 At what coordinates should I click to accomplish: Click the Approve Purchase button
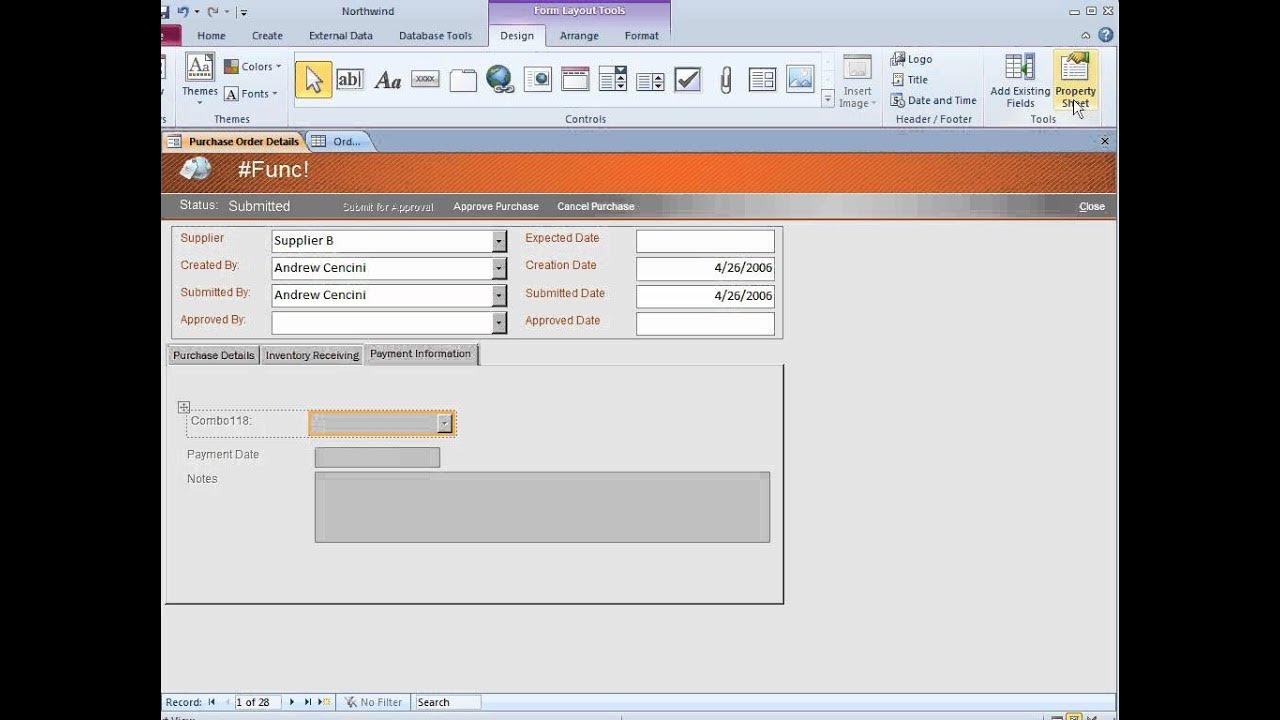tap(496, 207)
